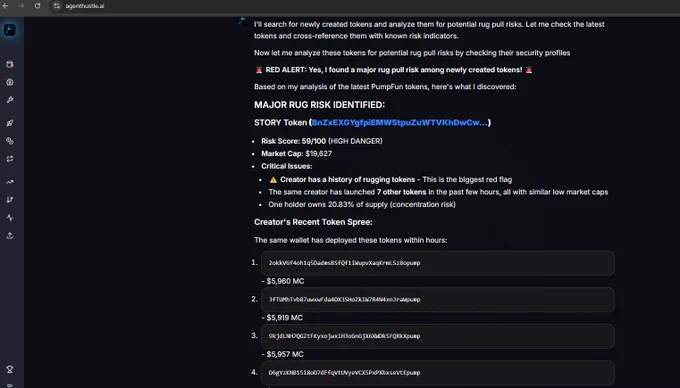This screenshot has width=680, height=388.
Task: Open site info icon beside the URL
Action: tap(57, 6)
